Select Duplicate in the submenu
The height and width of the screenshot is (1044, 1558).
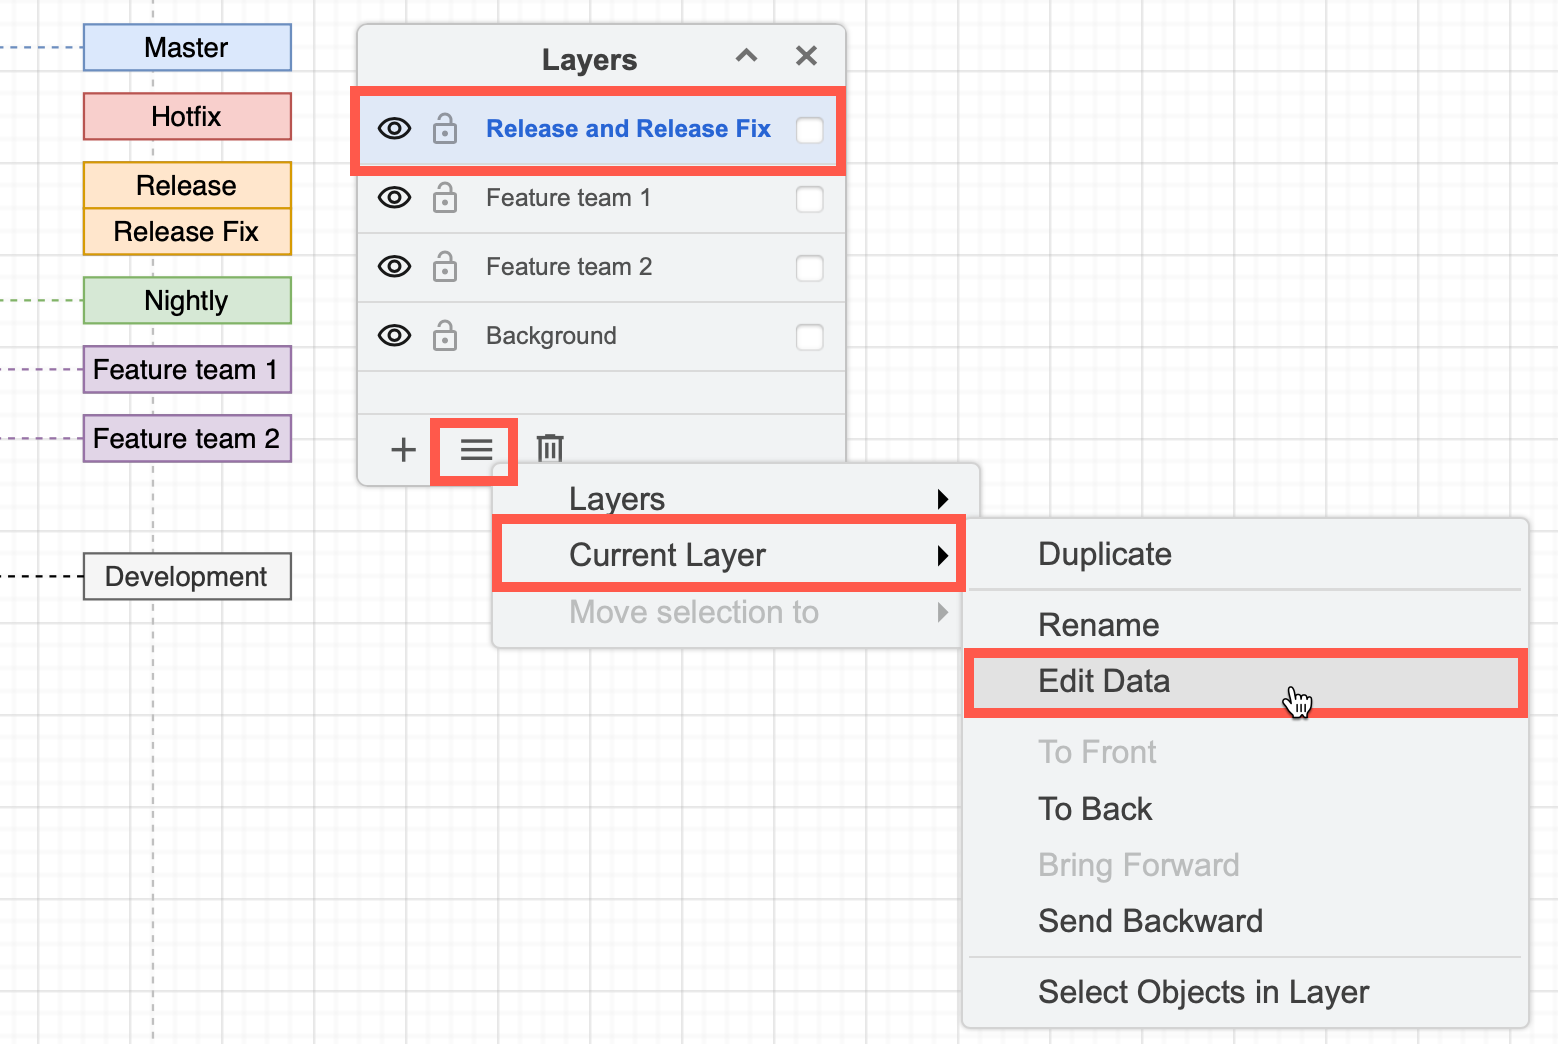pyautogui.click(x=1104, y=554)
